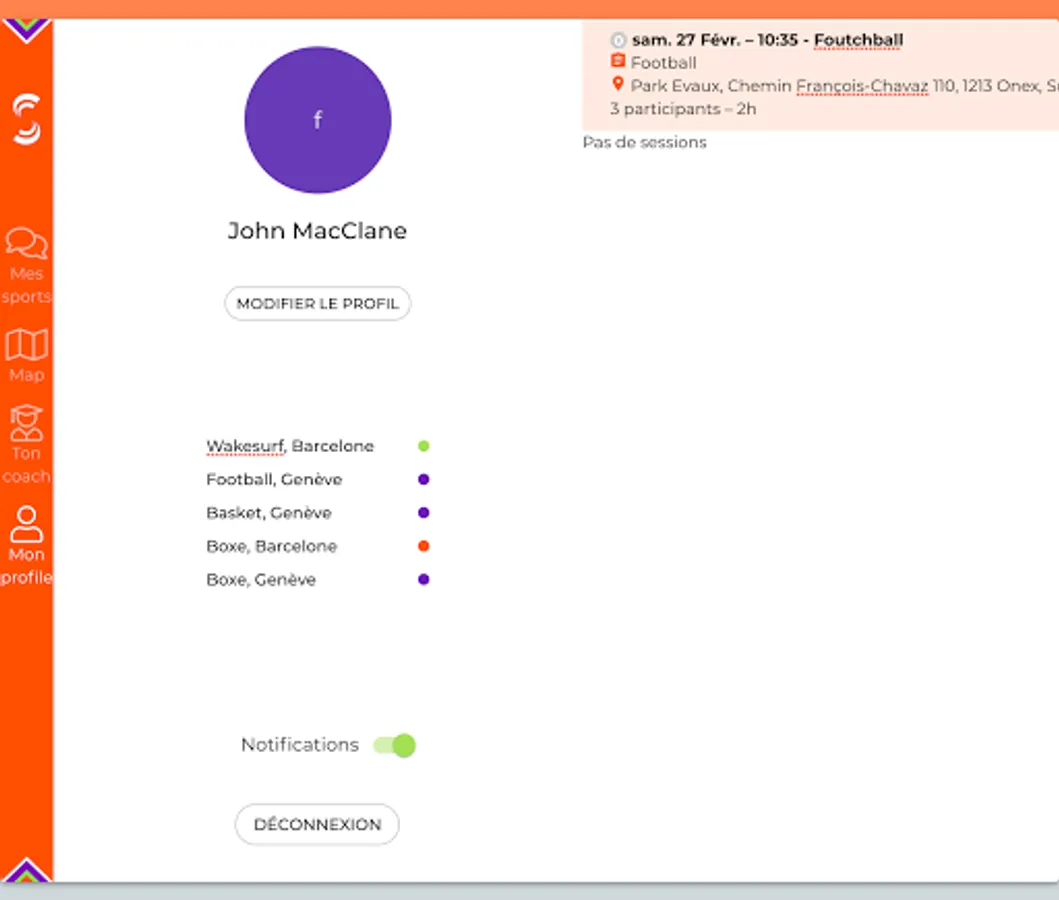Click the purple profile avatar
Image resolution: width=1059 pixels, height=900 pixels.
point(317,120)
